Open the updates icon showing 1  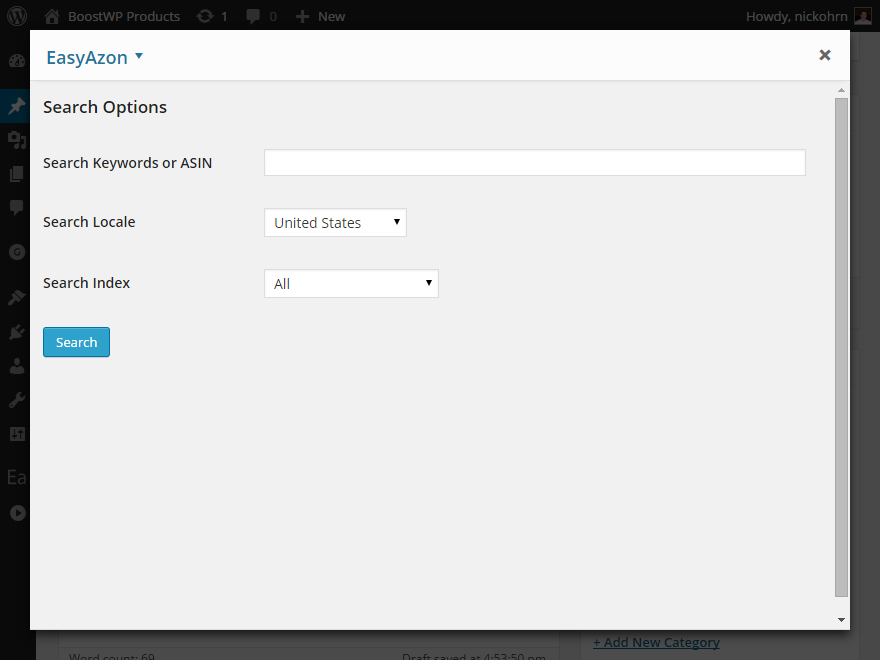click(x=205, y=16)
